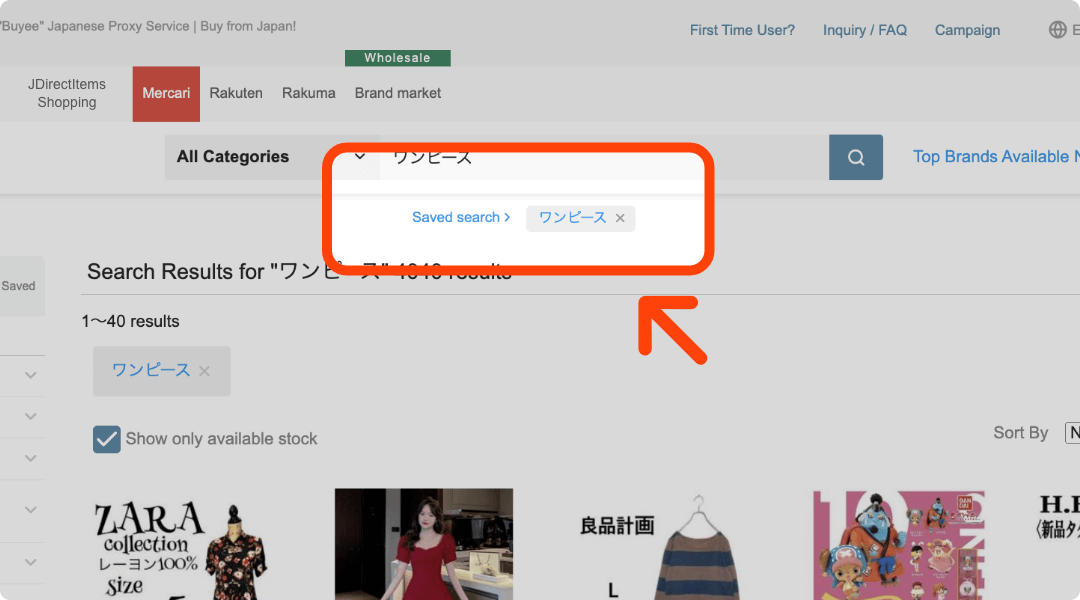Open Top Brands Available link
This screenshot has width=1080, height=600.
996,157
